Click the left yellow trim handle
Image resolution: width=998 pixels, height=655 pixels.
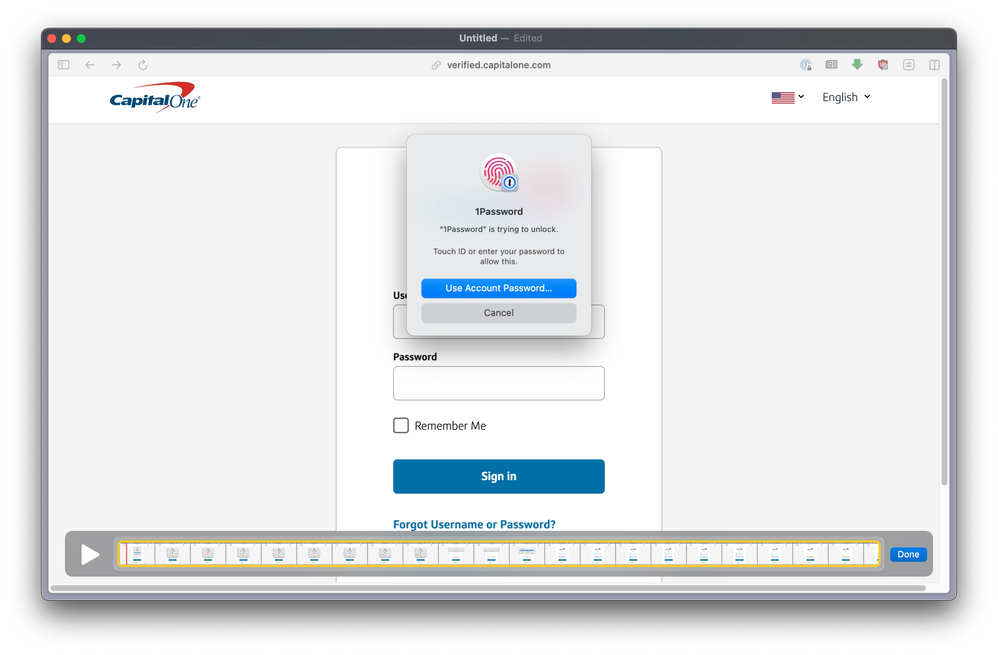(x=119, y=554)
